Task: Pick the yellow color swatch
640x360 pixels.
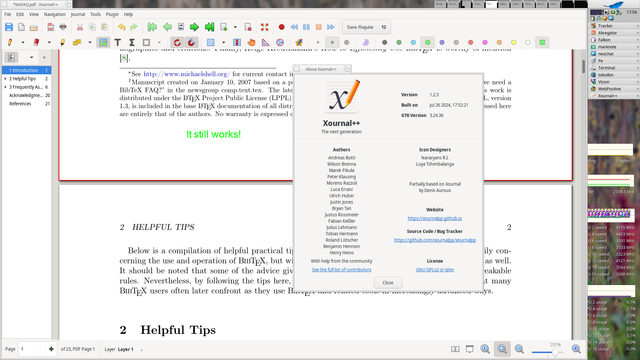Action: point(513,42)
